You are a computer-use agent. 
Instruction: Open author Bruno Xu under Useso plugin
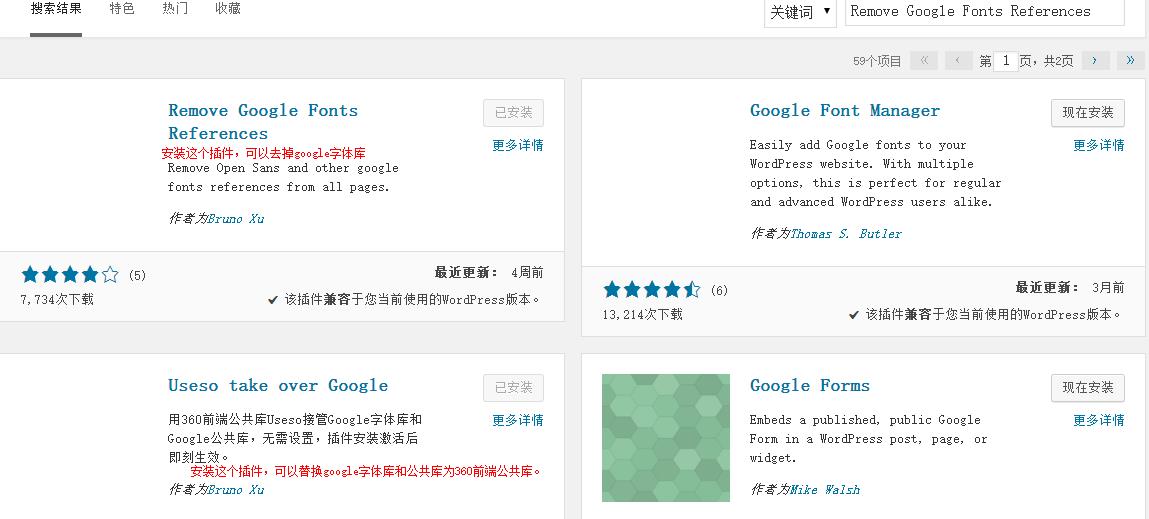(x=236, y=489)
